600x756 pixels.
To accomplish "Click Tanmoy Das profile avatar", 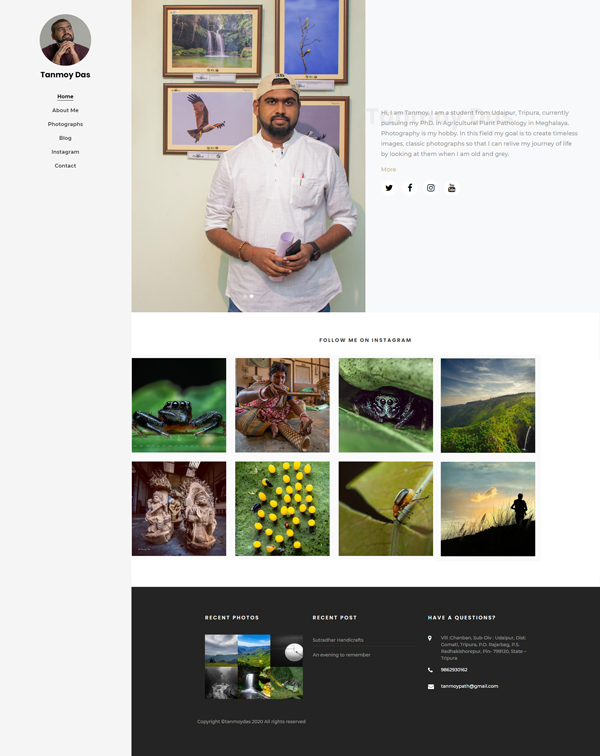I will click(x=65, y=40).
